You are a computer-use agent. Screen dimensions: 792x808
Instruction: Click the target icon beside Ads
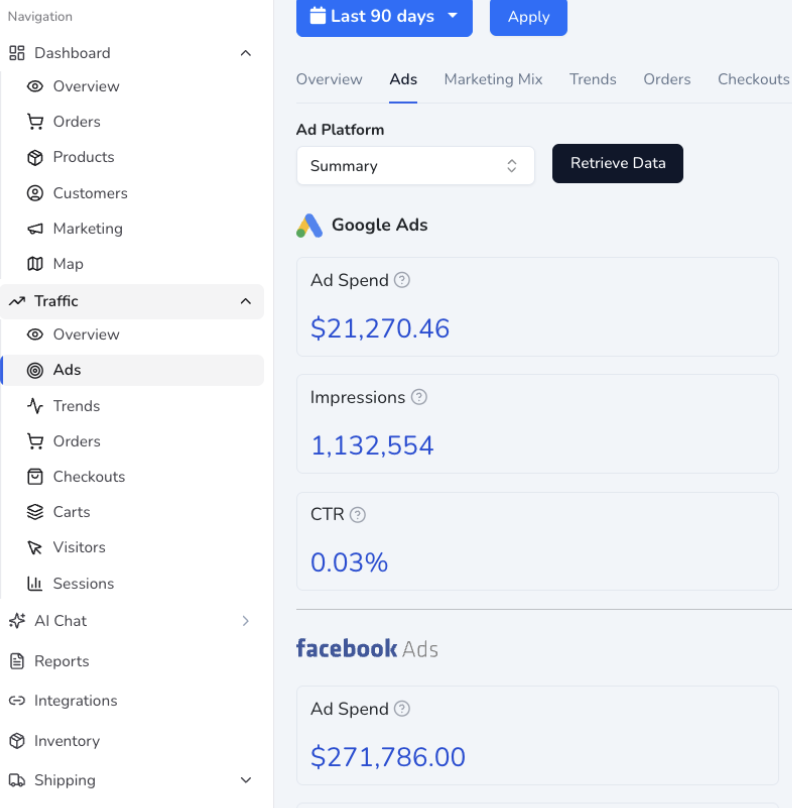[x=35, y=370]
